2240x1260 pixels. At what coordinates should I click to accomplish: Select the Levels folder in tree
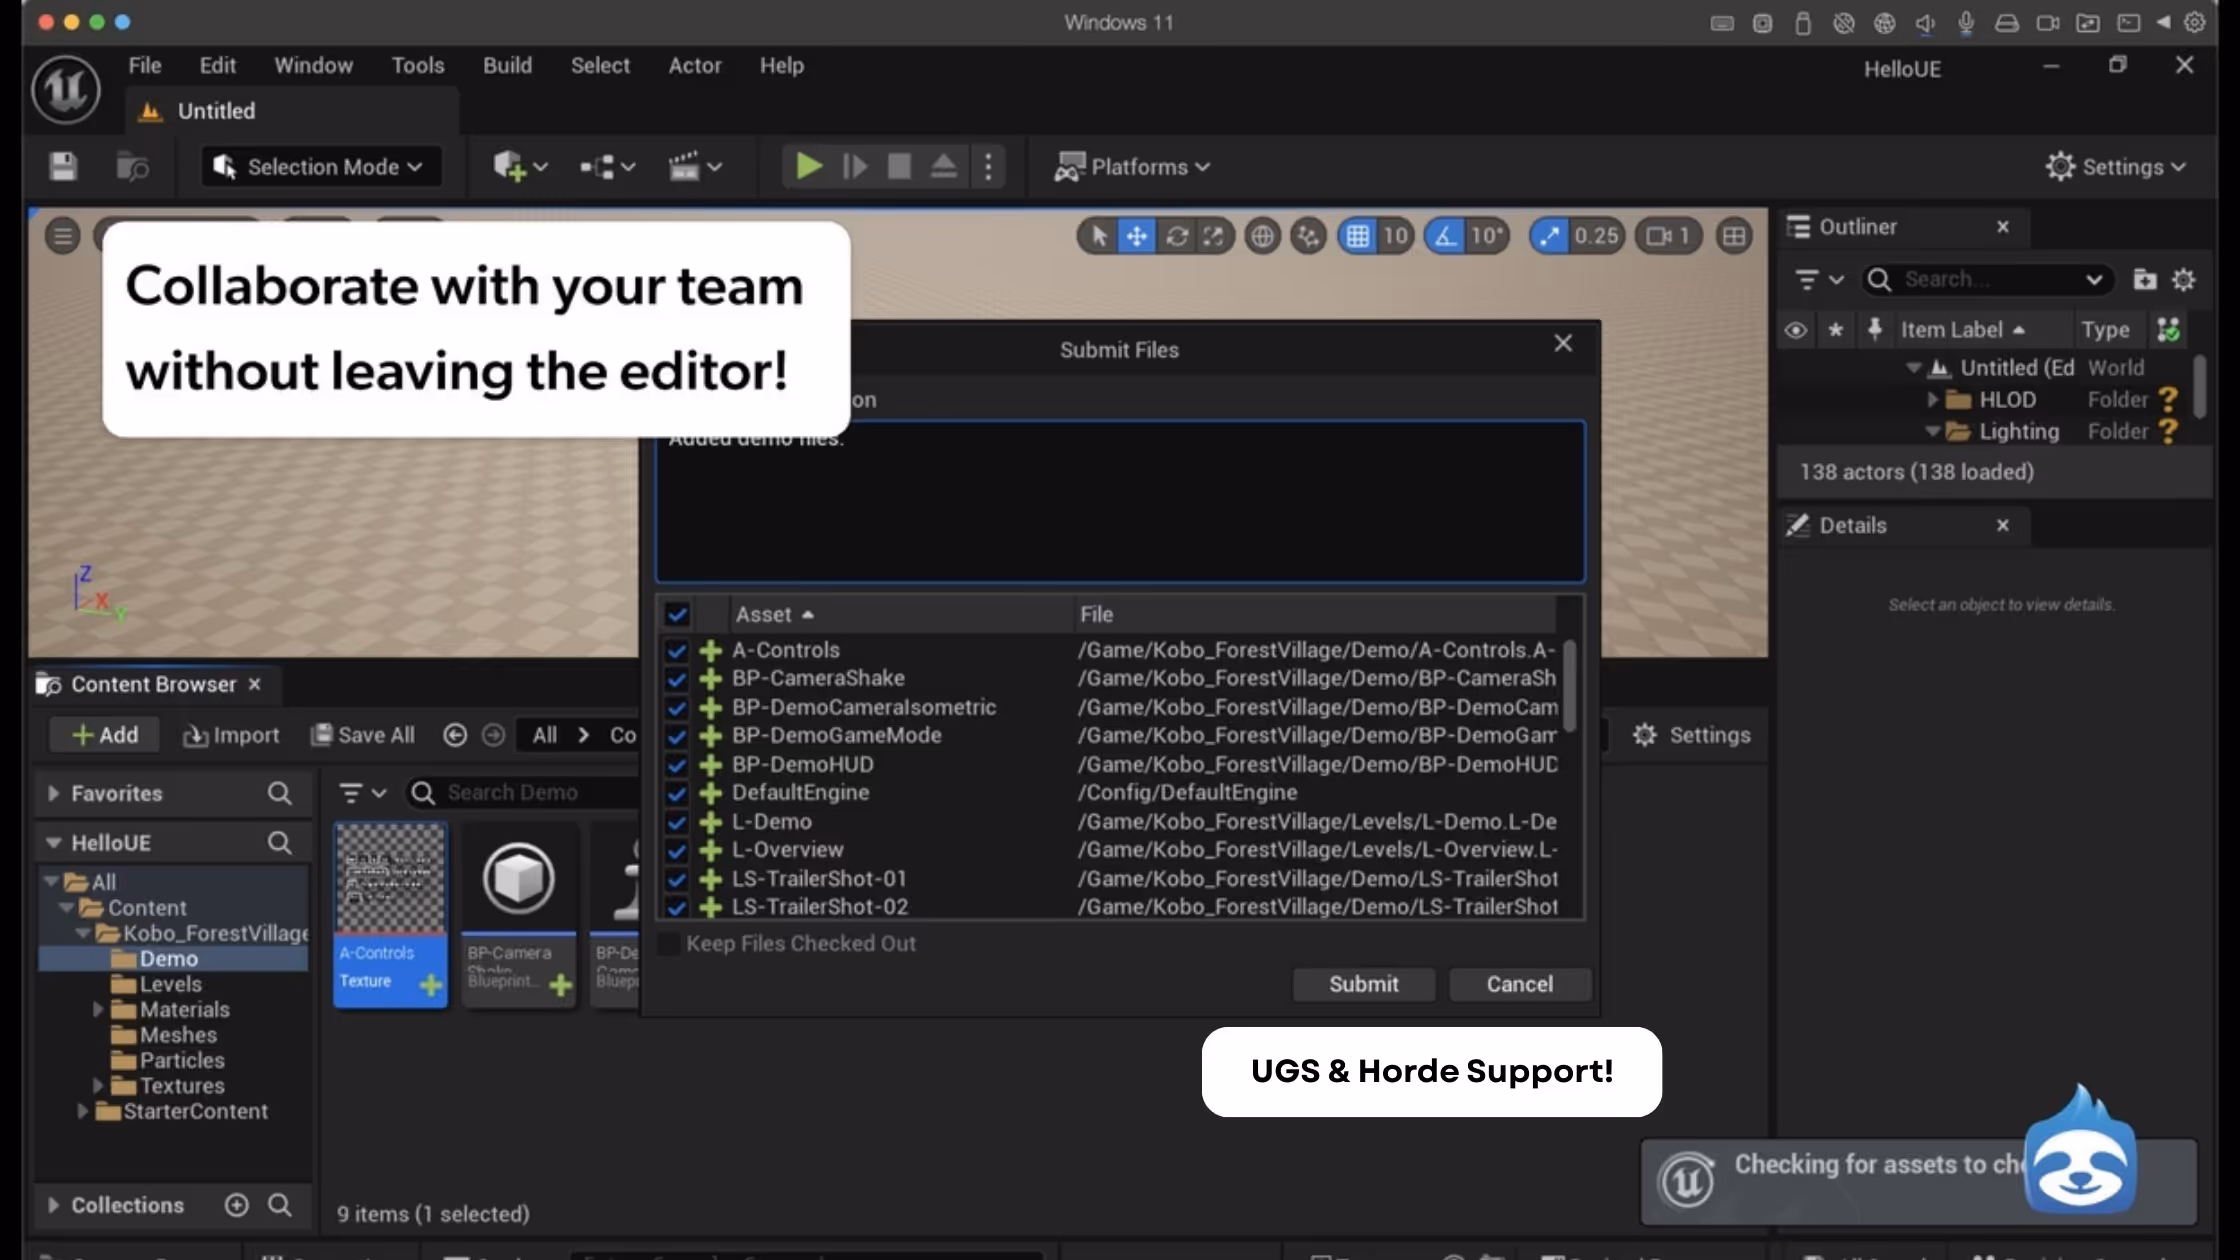170,984
